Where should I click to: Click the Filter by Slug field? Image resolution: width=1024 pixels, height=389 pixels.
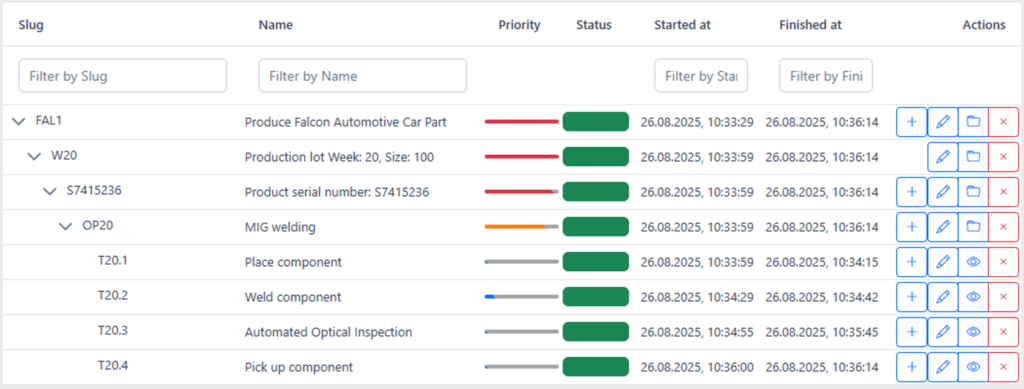click(x=123, y=76)
